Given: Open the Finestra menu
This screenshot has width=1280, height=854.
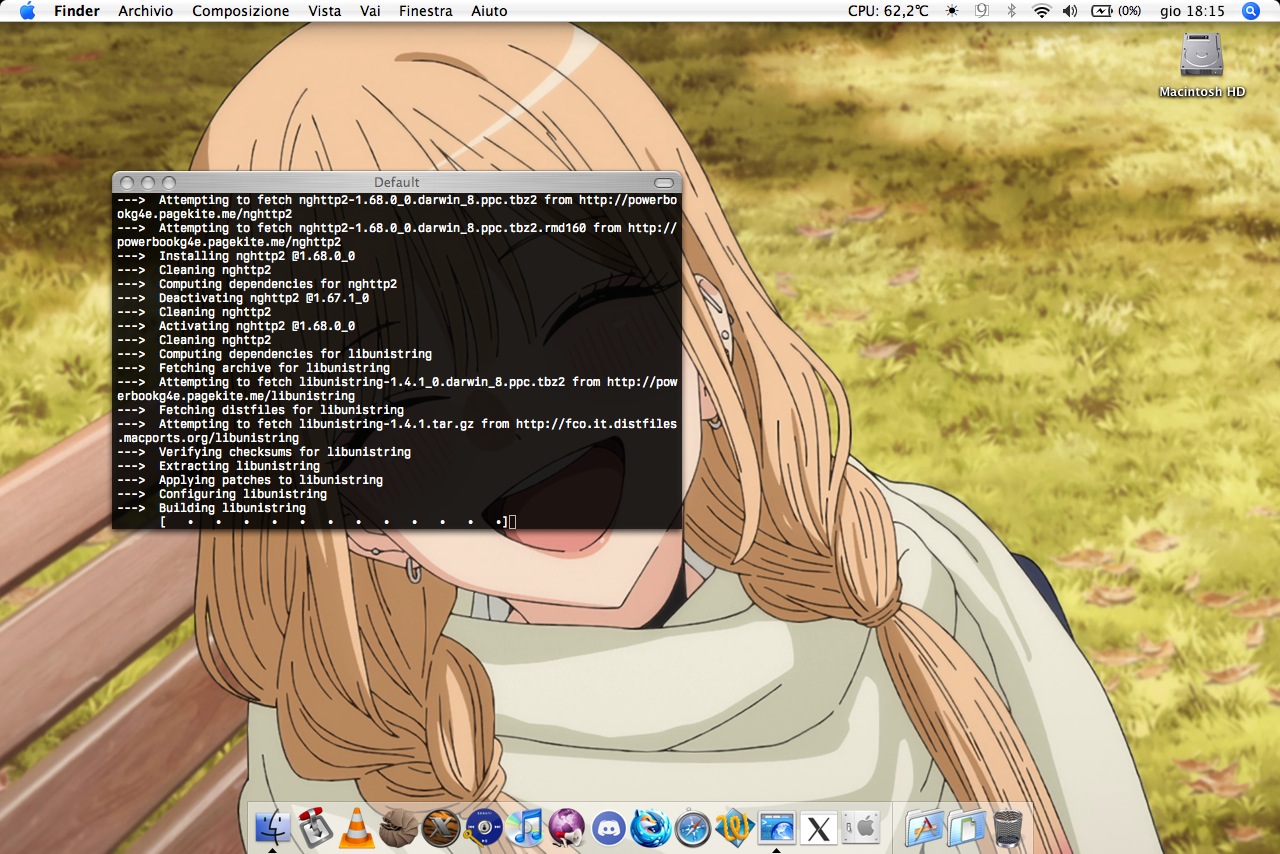Looking at the screenshot, I should point(425,11).
